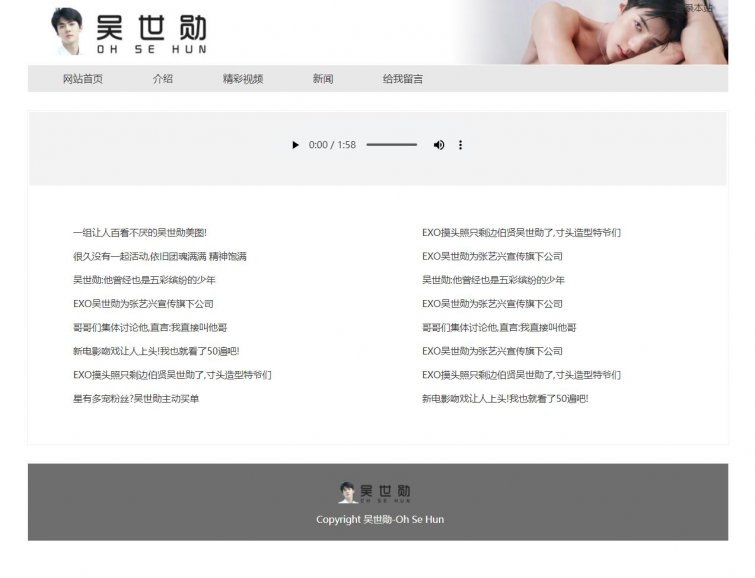
Task: Seek on the audio progress bar
Action: click(x=391, y=144)
